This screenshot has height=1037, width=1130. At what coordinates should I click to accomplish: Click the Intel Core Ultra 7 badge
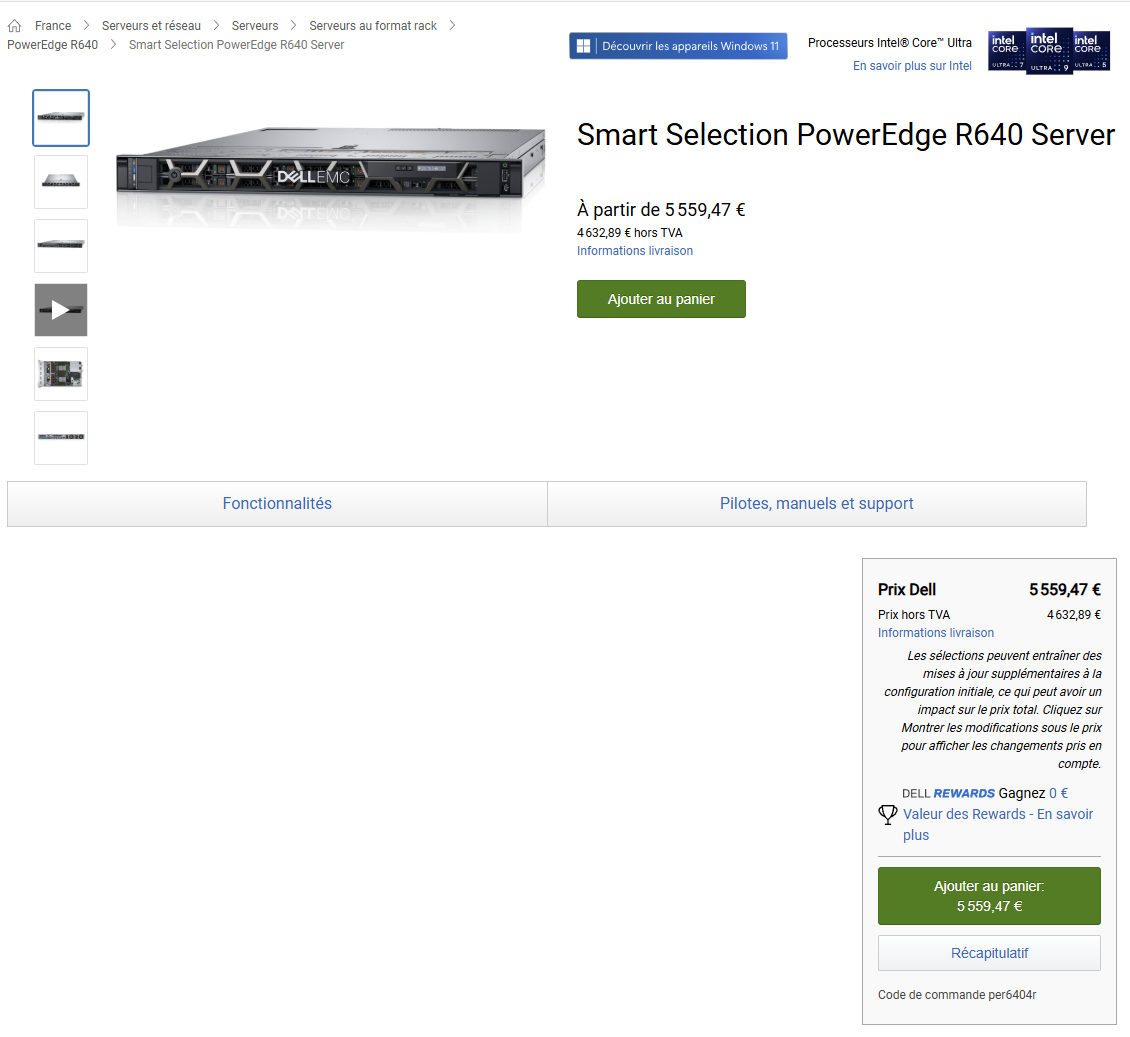(1007, 51)
